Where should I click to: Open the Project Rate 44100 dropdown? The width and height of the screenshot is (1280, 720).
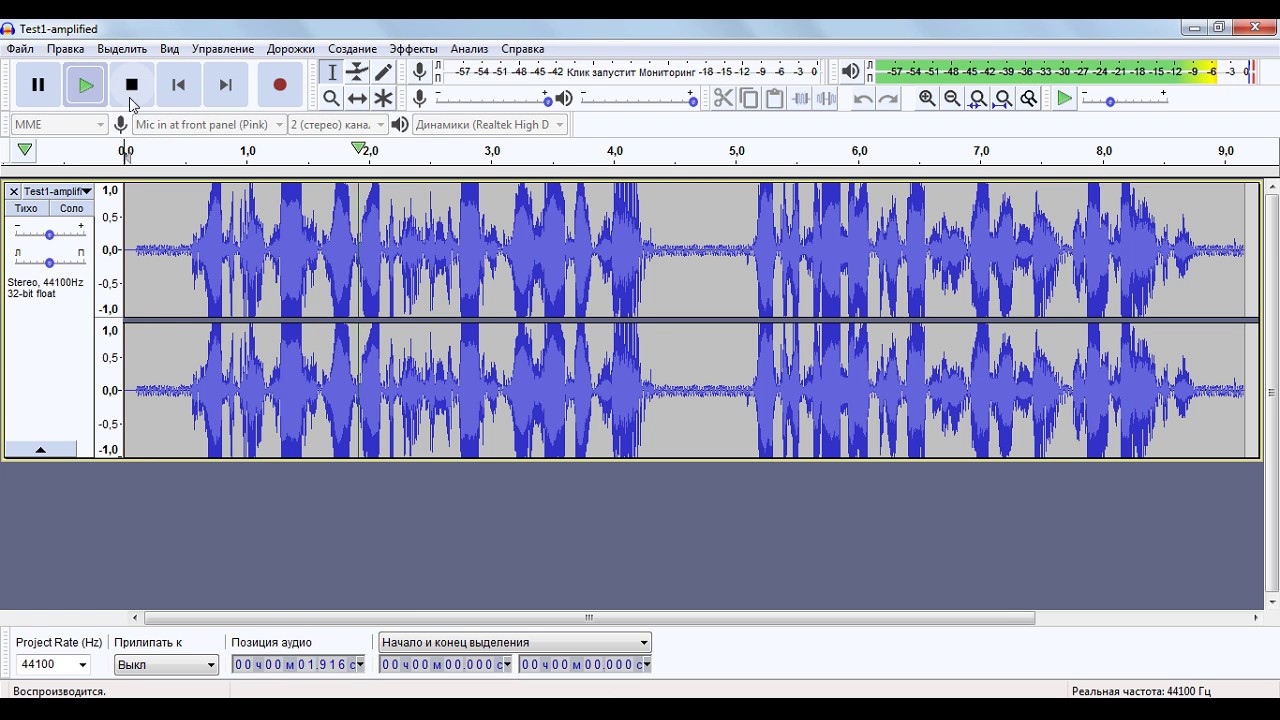[x=52, y=664]
